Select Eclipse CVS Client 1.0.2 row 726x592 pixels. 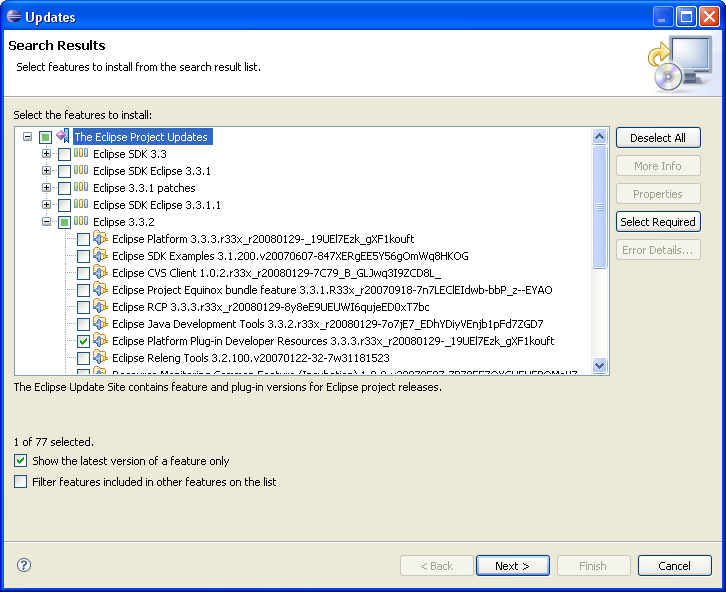pos(276,273)
